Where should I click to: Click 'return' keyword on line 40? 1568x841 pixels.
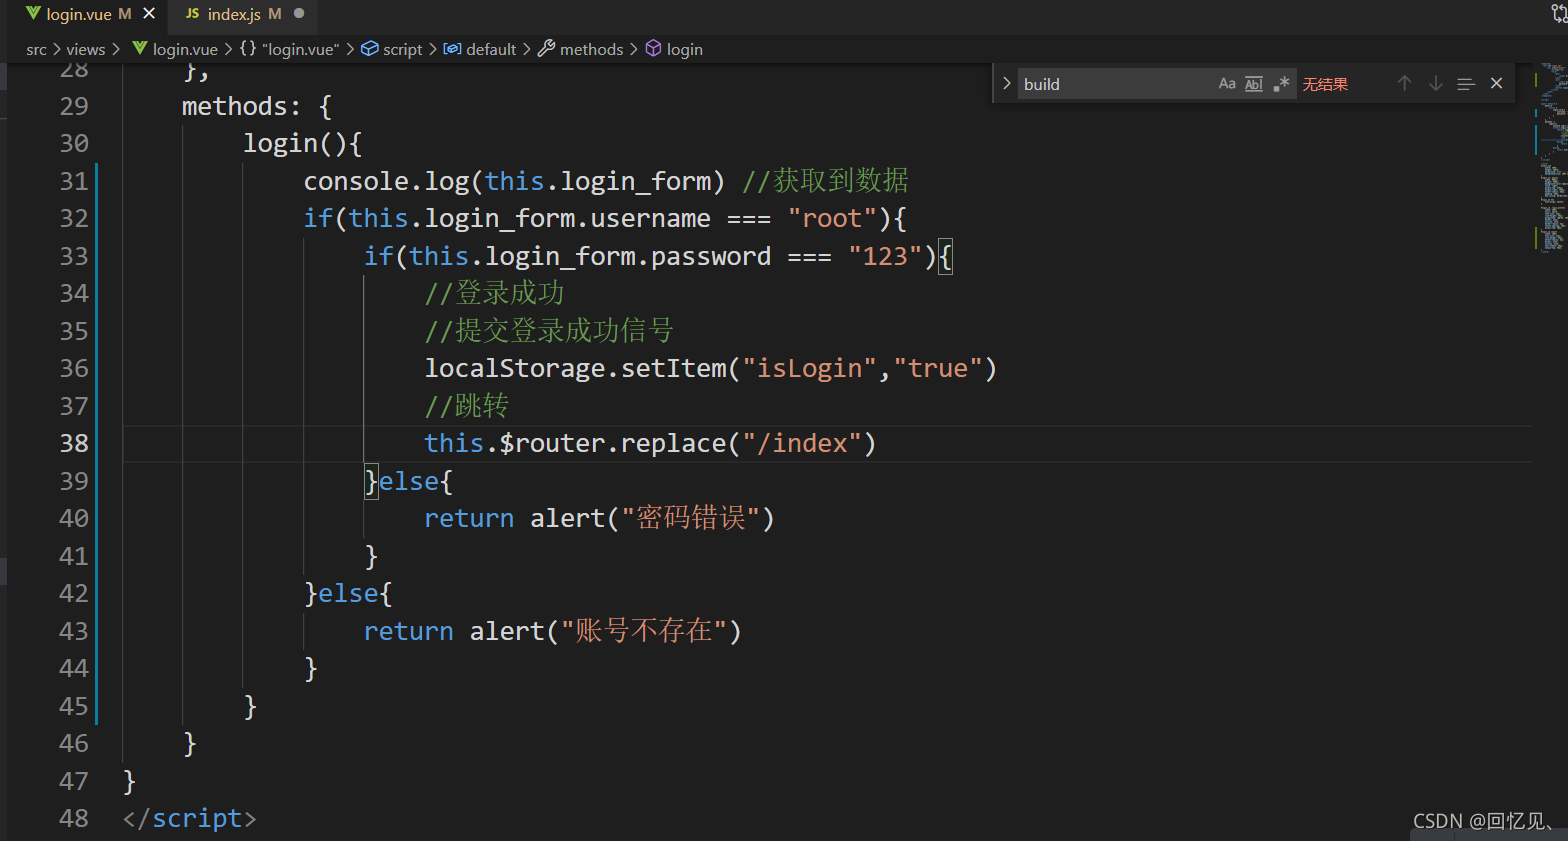469,518
